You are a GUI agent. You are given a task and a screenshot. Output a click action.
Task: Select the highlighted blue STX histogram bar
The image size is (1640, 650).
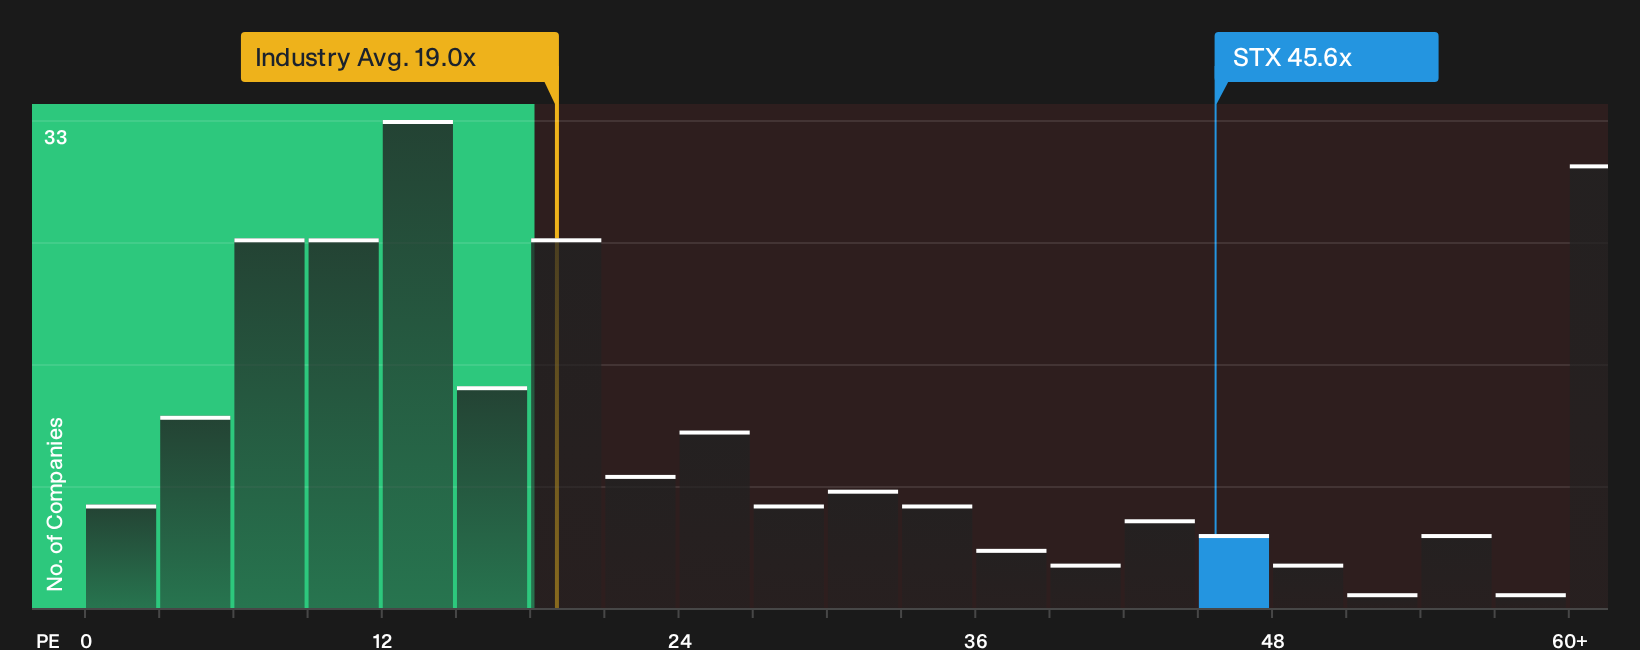[x=1234, y=572]
